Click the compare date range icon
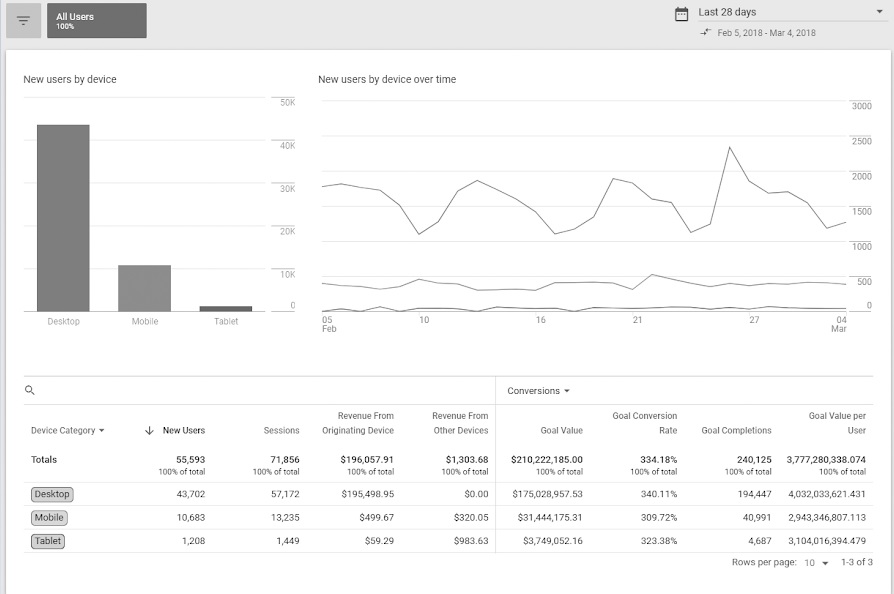Image resolution: width=894 pixels, height=594 pixels. pos(706,32)
